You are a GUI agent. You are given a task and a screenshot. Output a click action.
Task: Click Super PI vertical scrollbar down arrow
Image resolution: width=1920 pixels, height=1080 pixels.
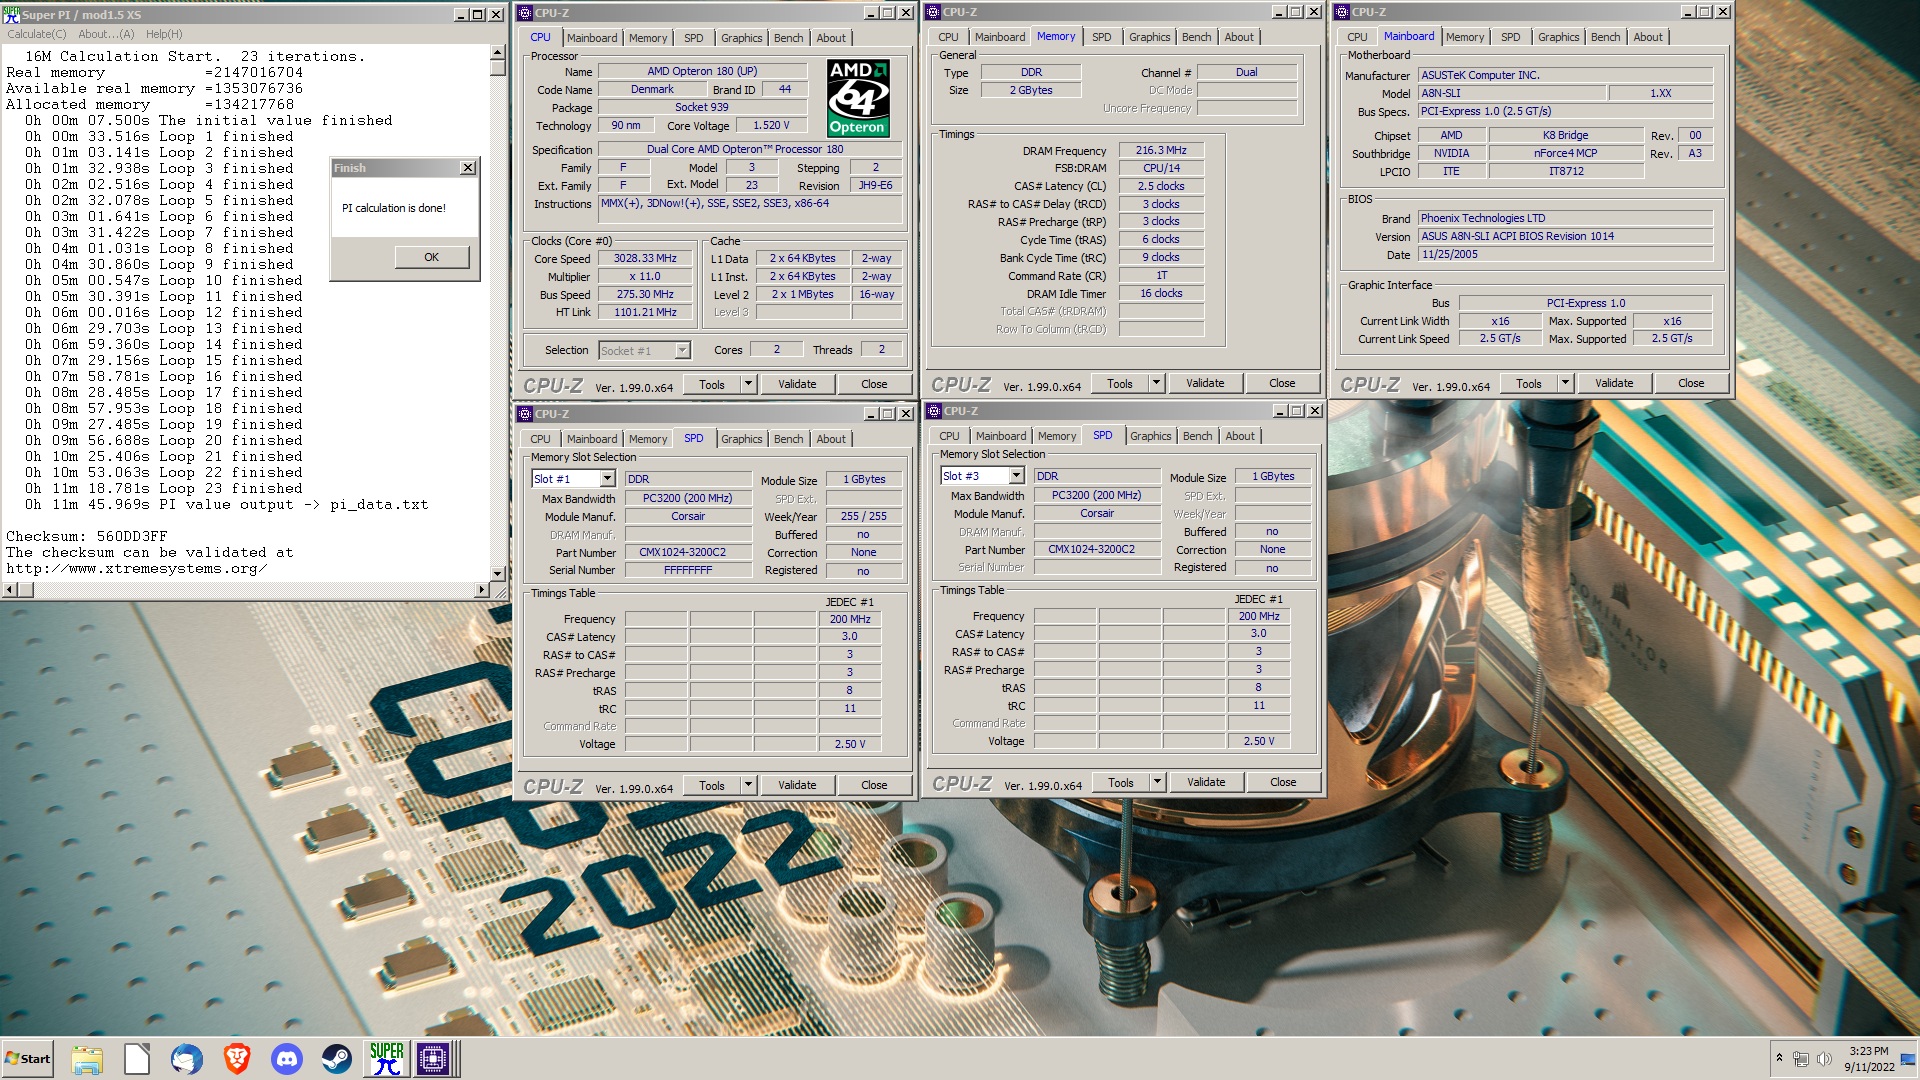pyautogui.click(x=498, y=574)
